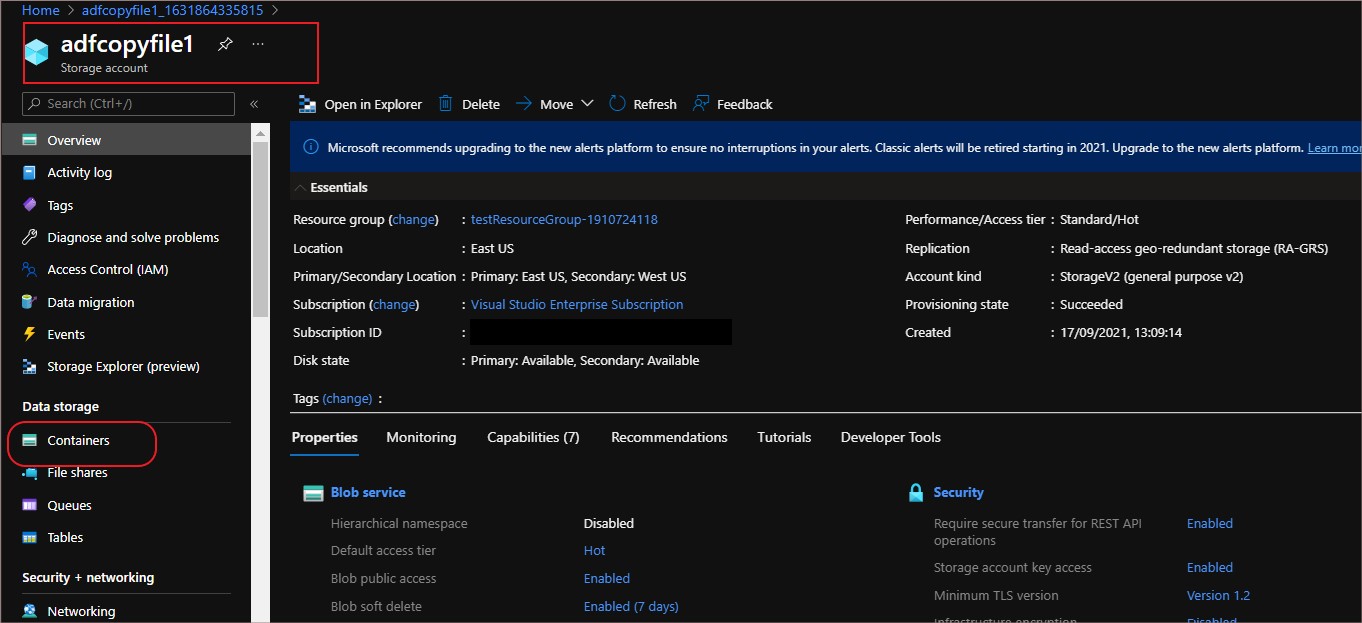Open Storage Explorer (preview)
Image resolution: width=1362 pixels, height=623 pixels.
coord(123,366)
